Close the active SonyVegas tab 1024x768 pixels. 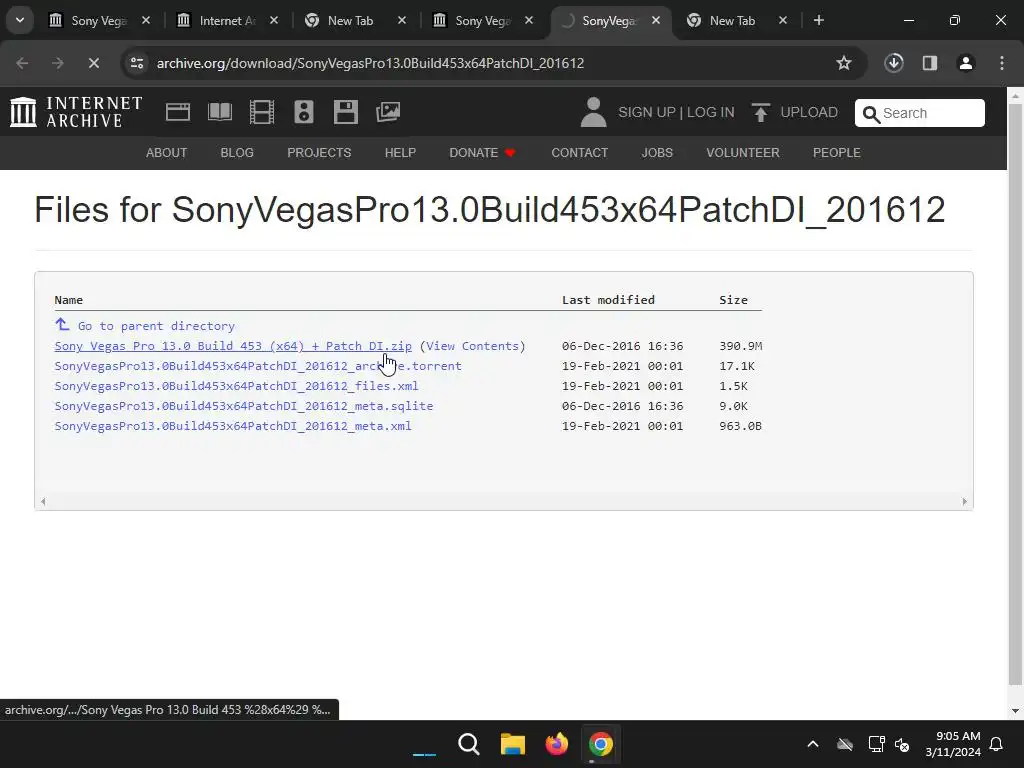656,20
